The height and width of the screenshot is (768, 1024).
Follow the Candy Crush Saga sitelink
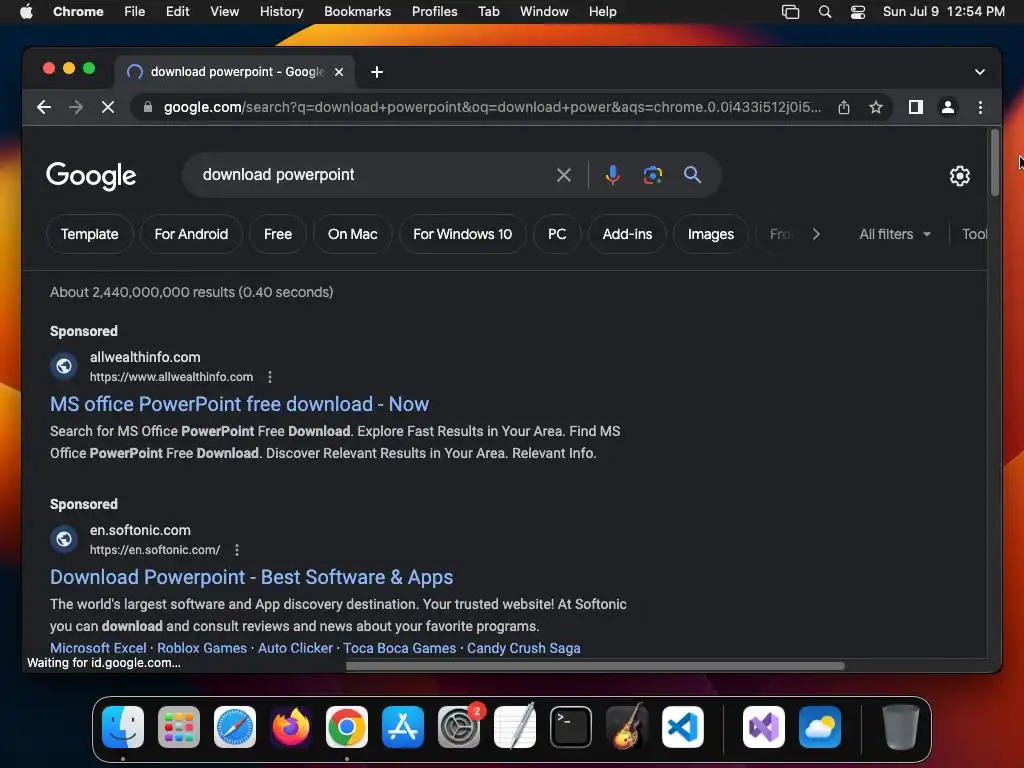tap(523, 648)
